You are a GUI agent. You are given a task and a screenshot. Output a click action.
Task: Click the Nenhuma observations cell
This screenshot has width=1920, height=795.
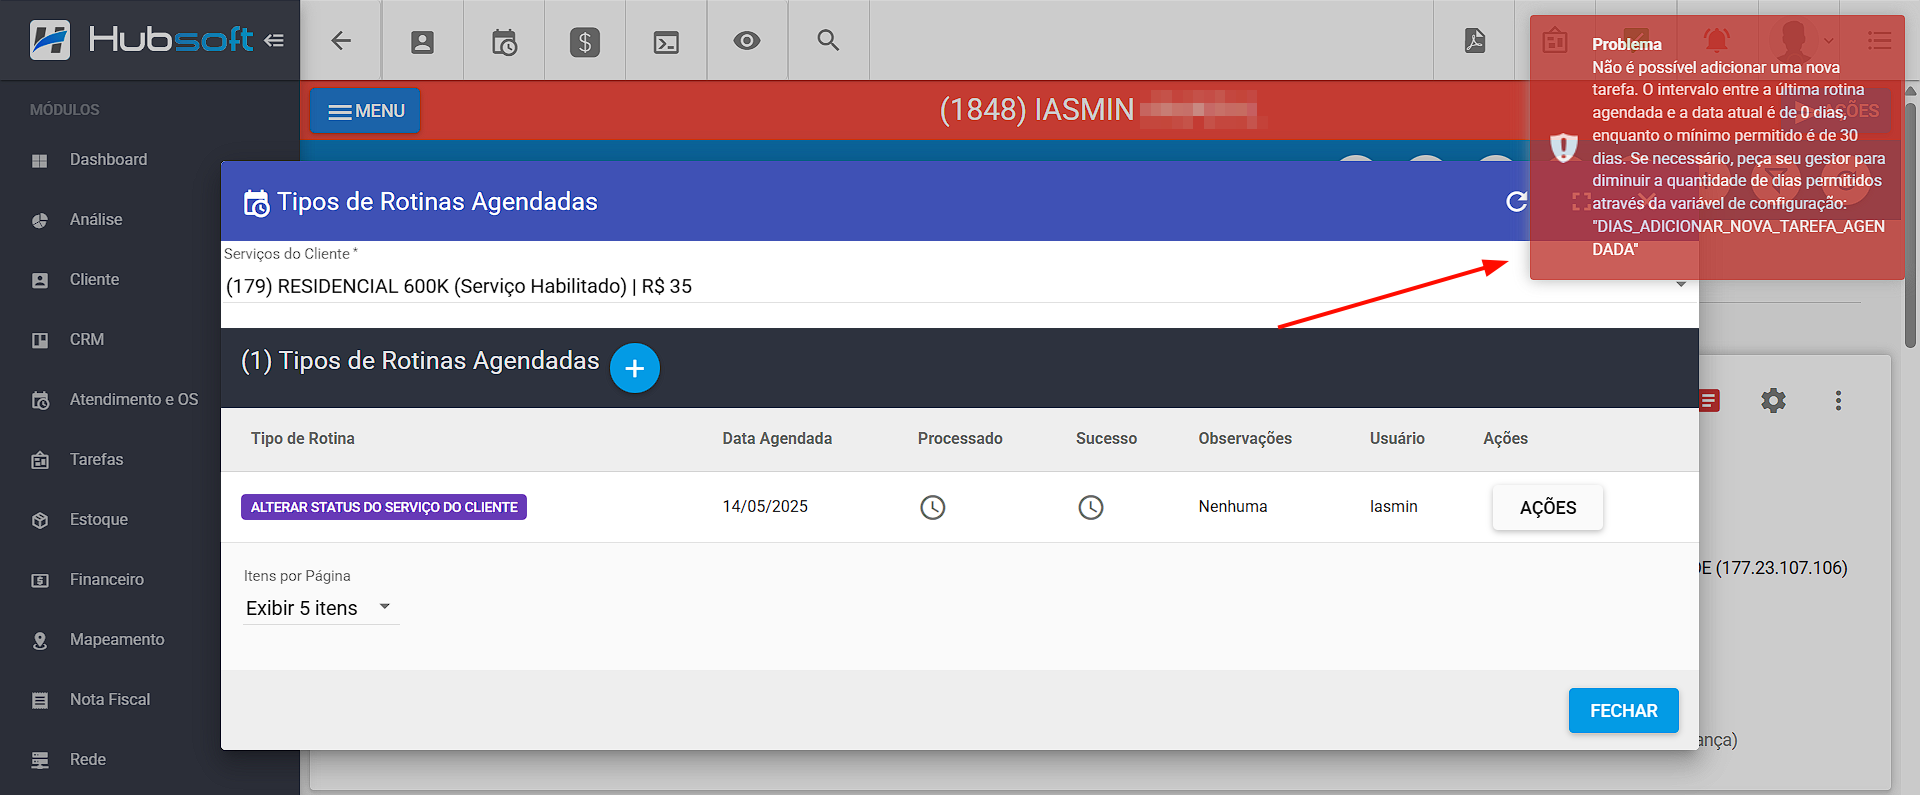click(1233, 506)
